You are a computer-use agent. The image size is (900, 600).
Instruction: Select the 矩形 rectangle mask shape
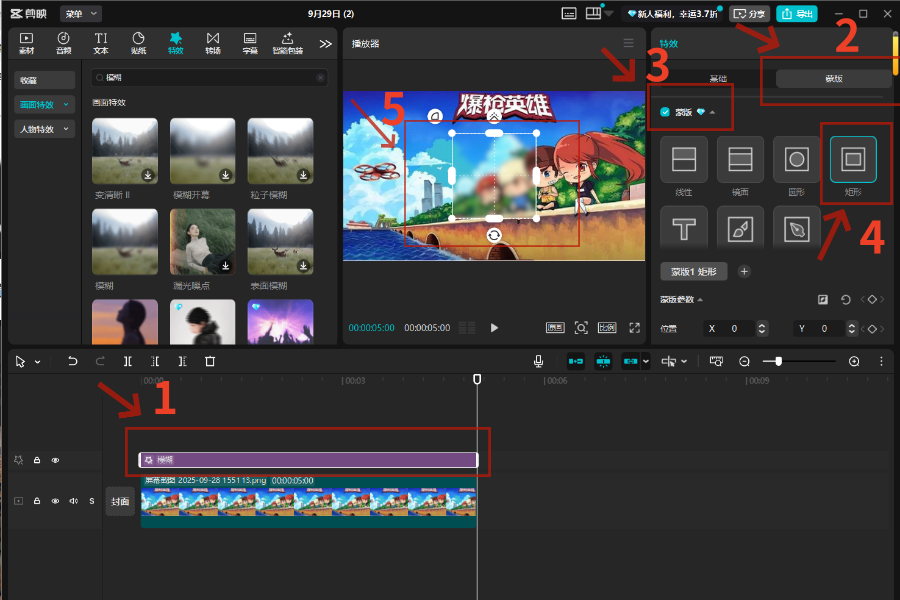tap(853, 159)
